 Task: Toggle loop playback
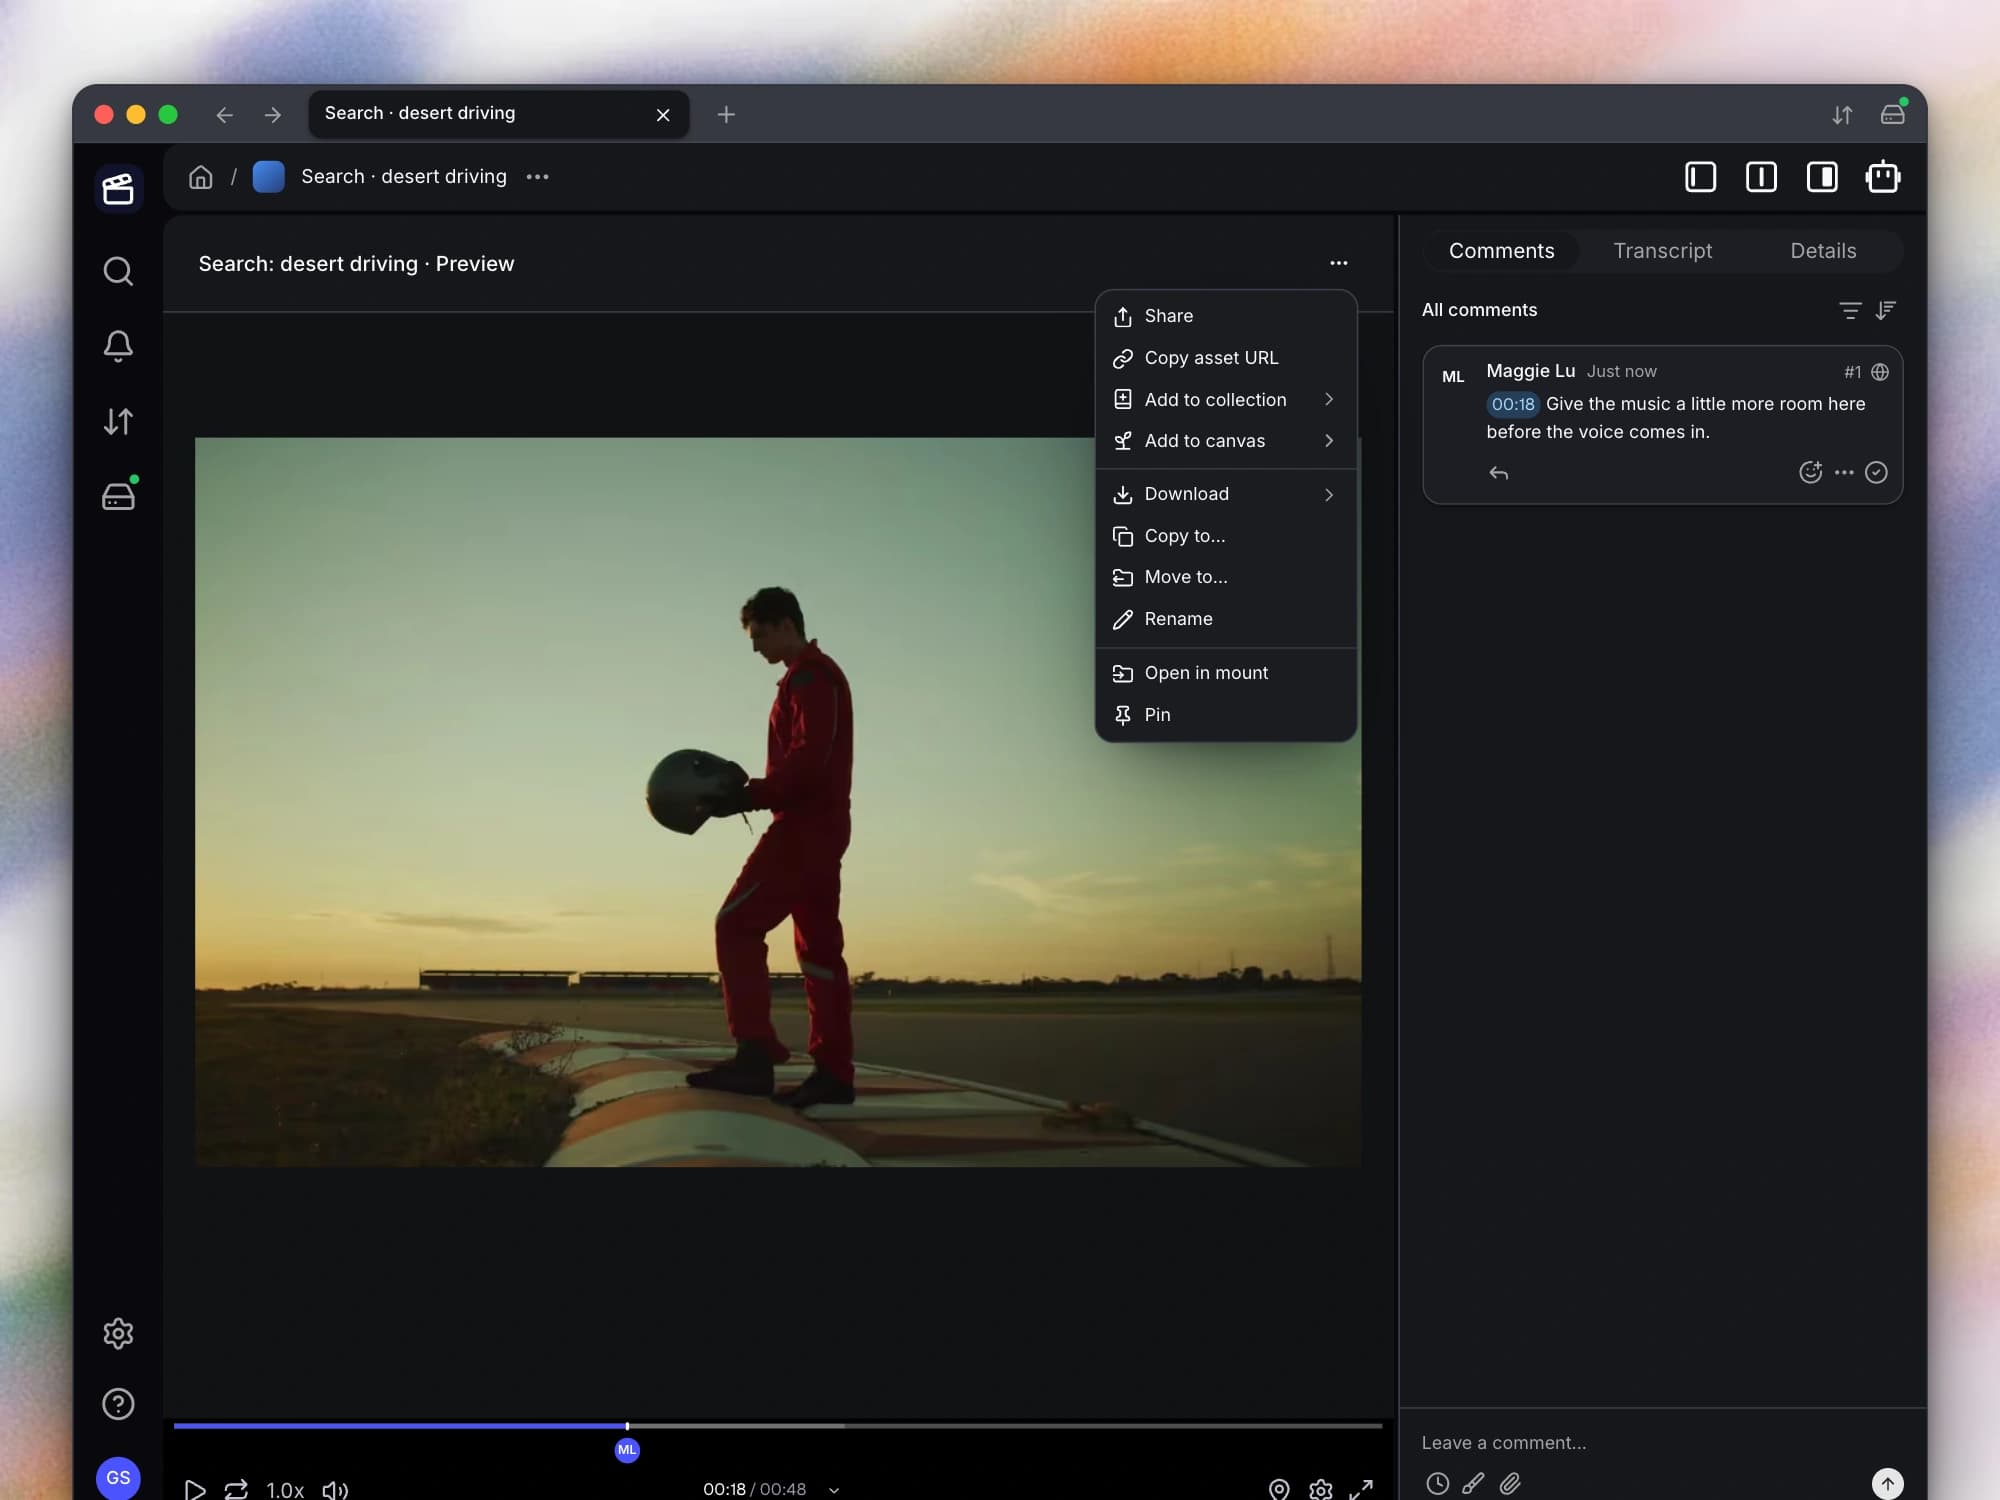tap(236, 1489)
